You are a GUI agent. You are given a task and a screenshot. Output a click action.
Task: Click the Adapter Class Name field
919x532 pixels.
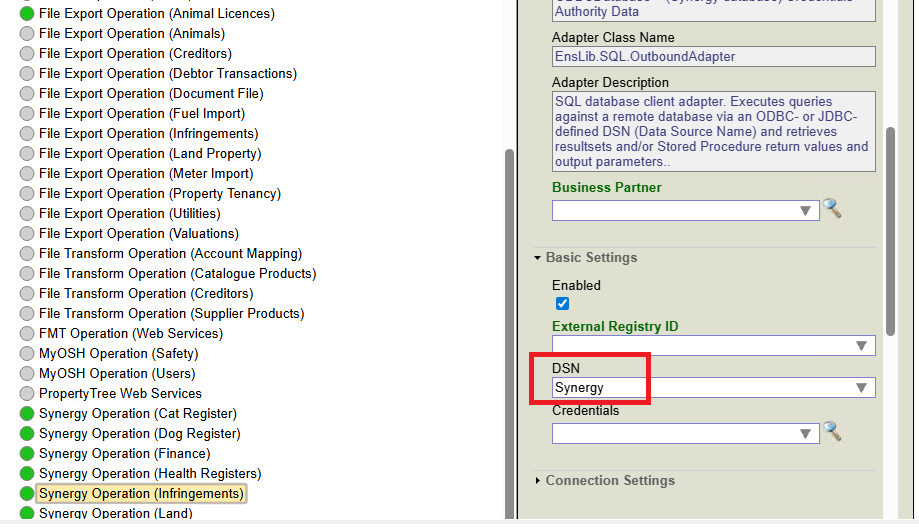pyautogui.click(x=713, y=57)
